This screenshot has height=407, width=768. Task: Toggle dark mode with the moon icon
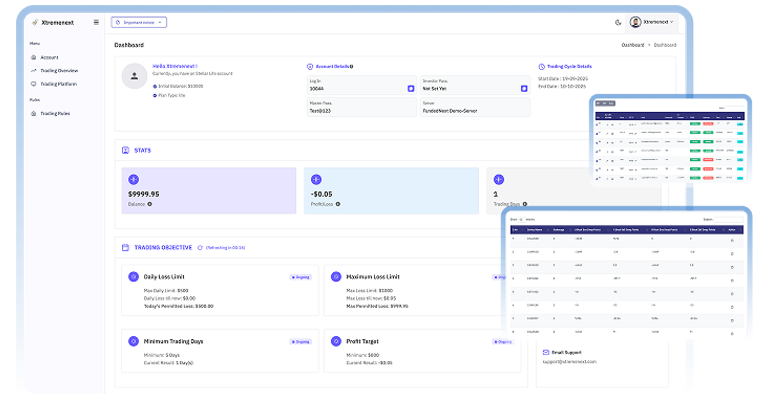tap(618, 23)
